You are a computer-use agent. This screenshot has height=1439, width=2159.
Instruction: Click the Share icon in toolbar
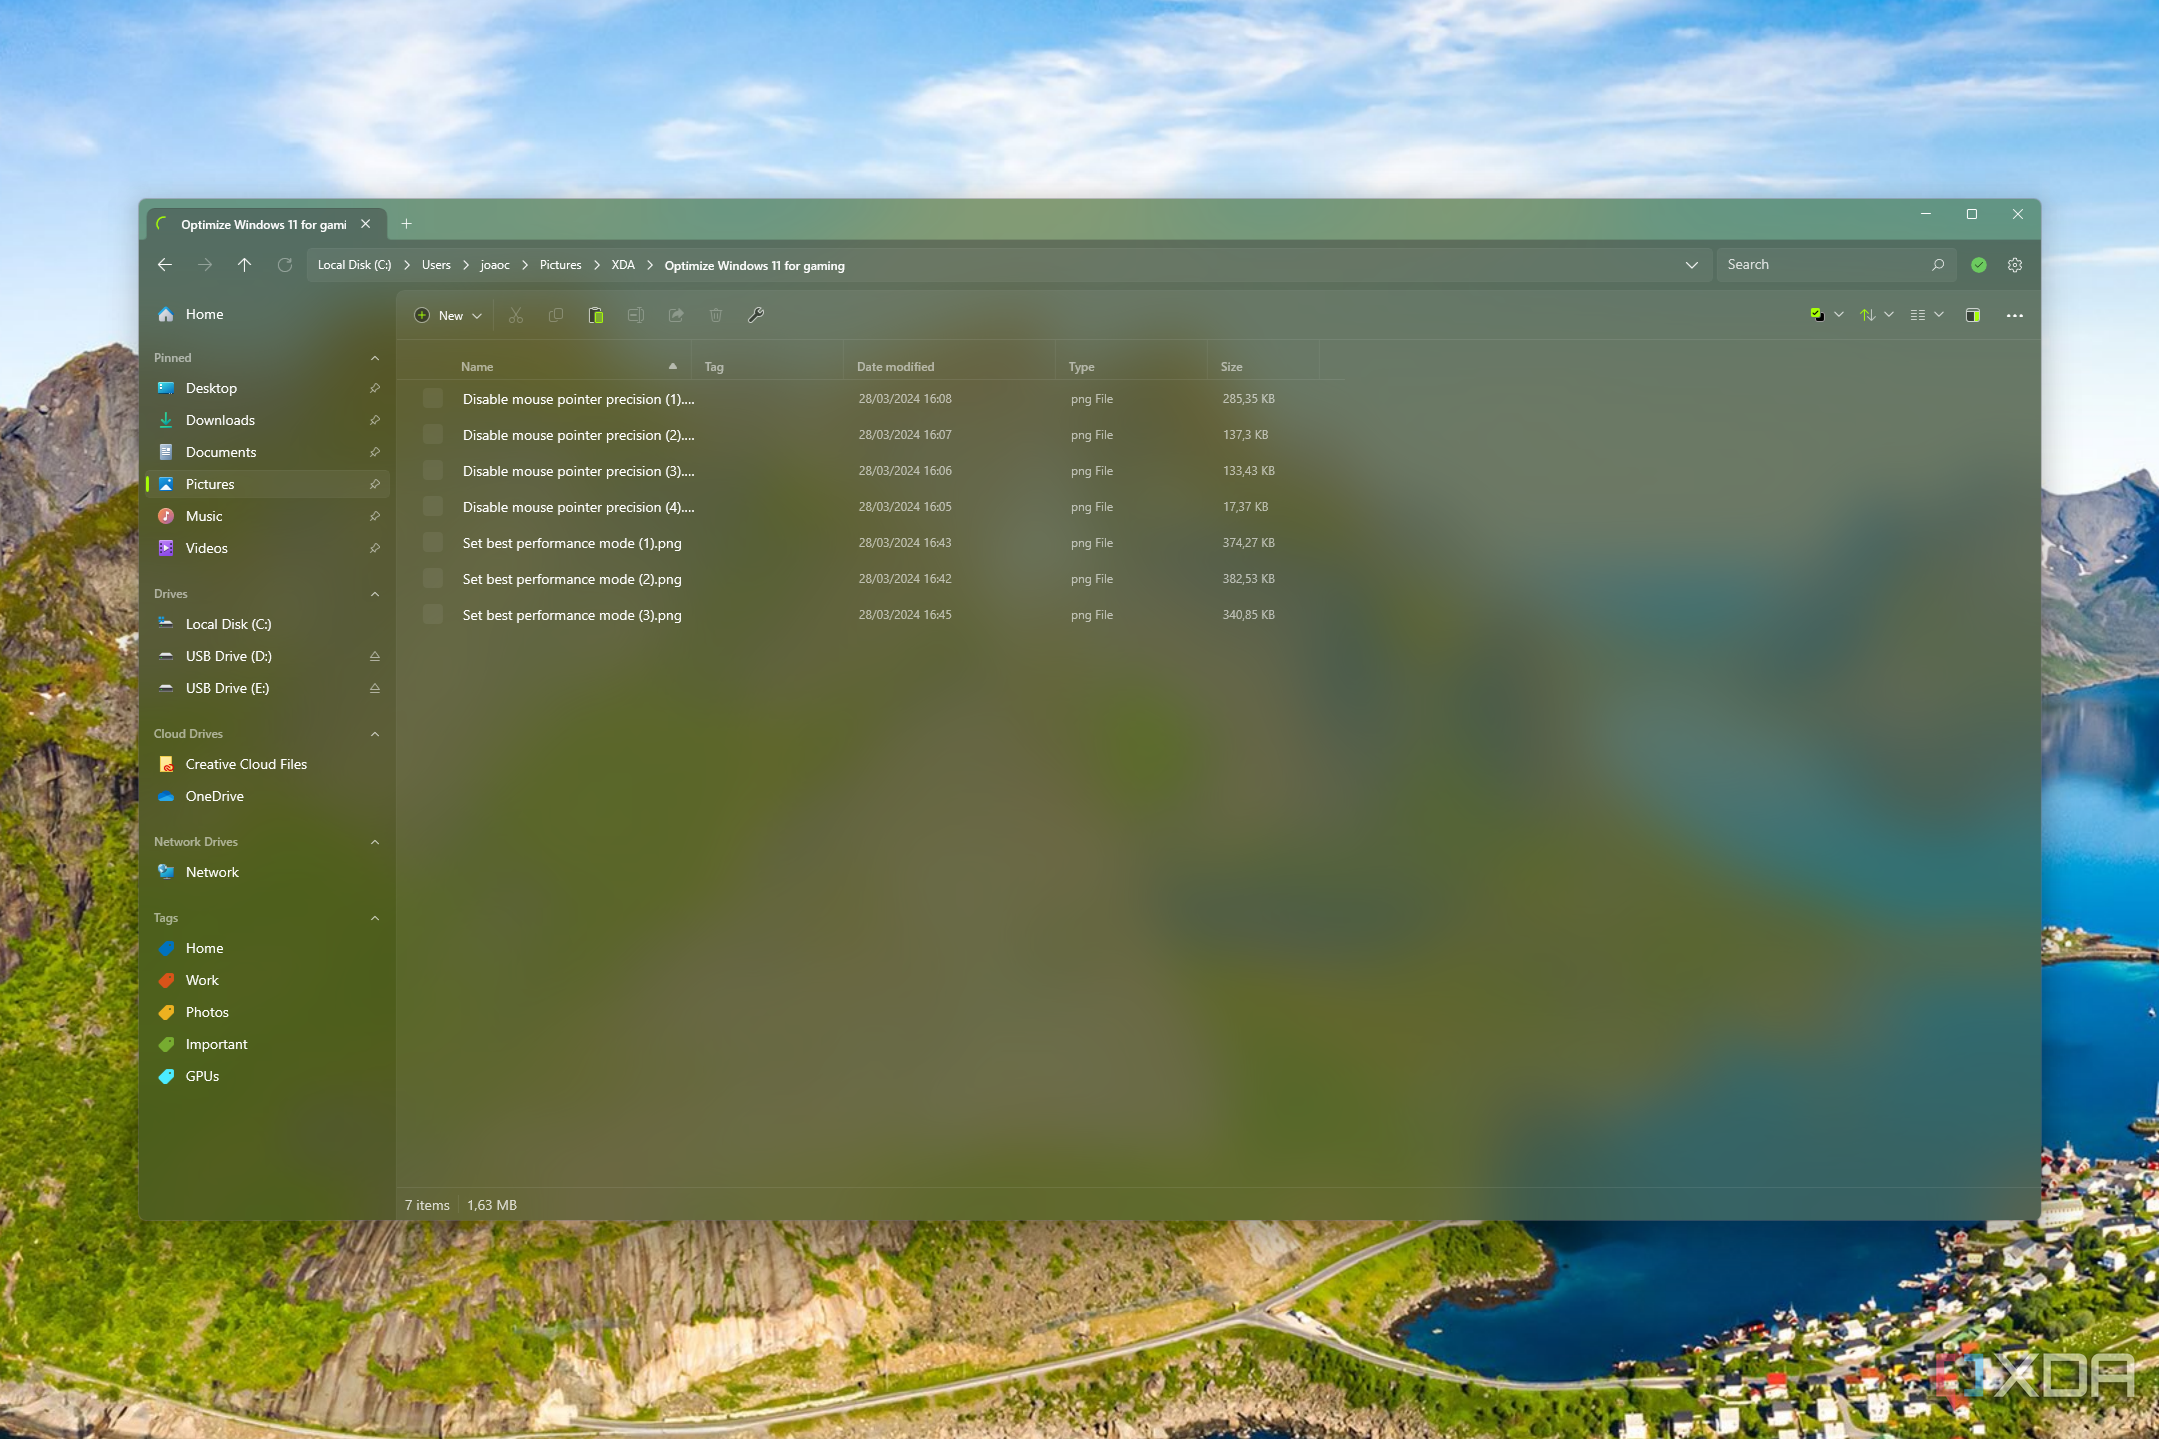pyautogui.click(x=676, y=315)
